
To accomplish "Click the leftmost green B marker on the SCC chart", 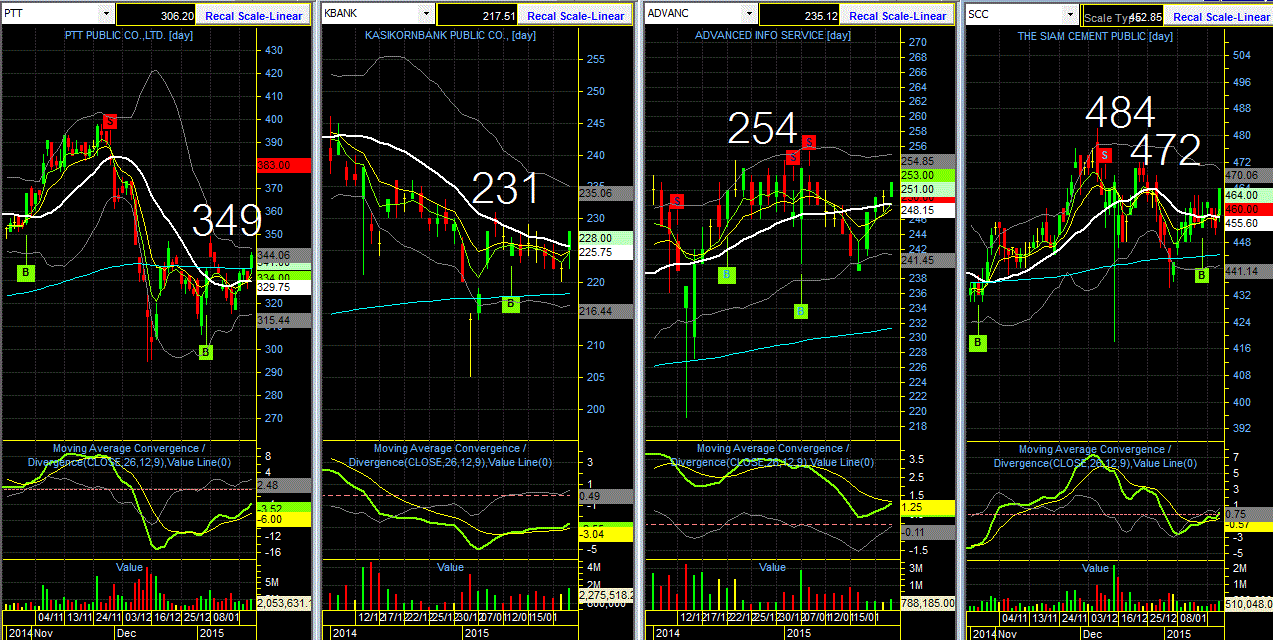I will click(978, 343).
